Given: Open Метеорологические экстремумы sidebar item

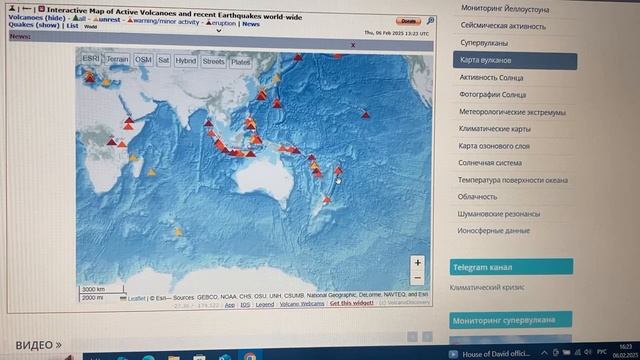Looking at the screenshot, I should coord(512,112).
